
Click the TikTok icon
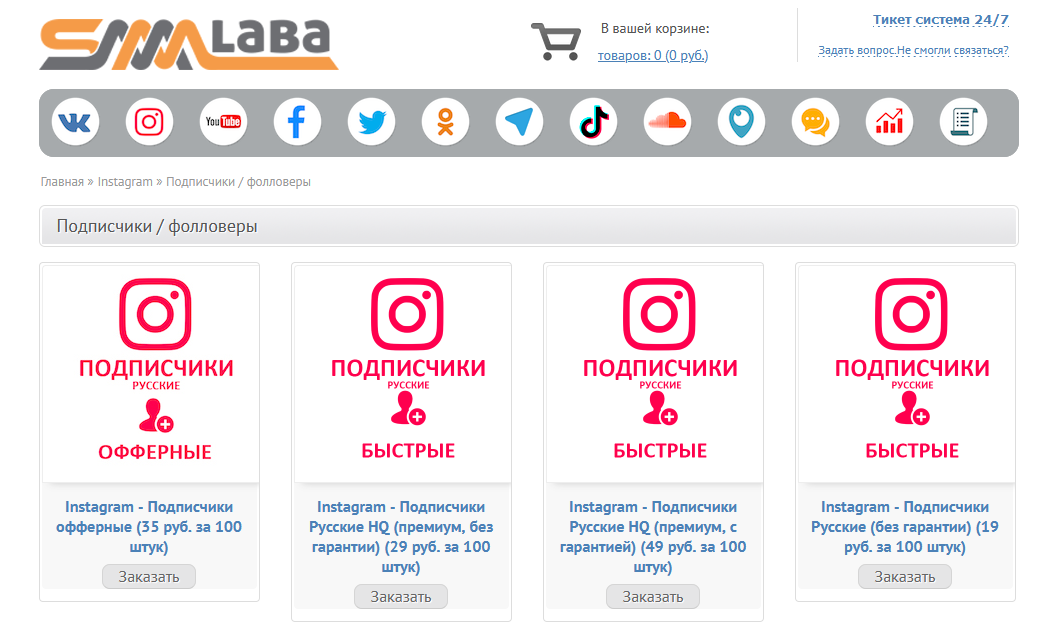(x=594, y=122)
